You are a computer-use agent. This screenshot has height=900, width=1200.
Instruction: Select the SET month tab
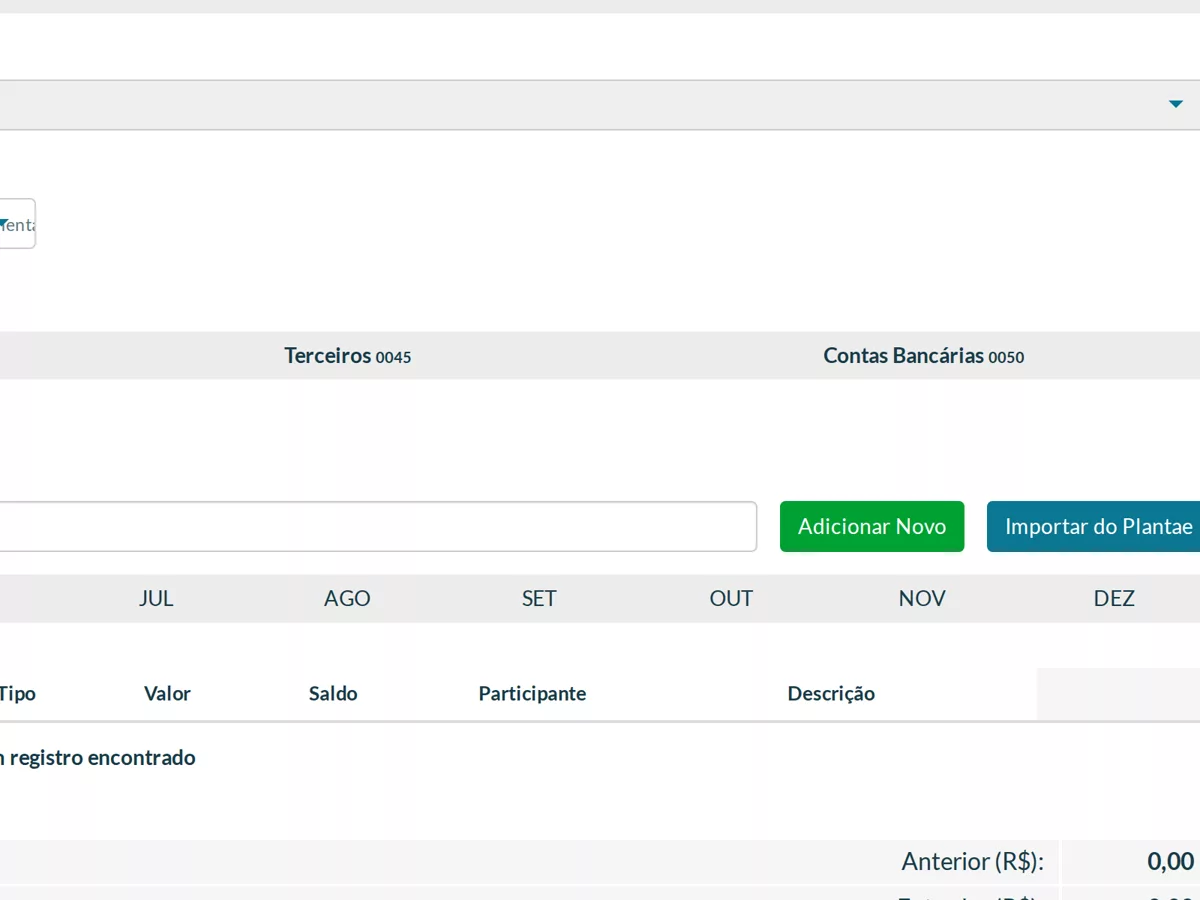coord(539,598)
